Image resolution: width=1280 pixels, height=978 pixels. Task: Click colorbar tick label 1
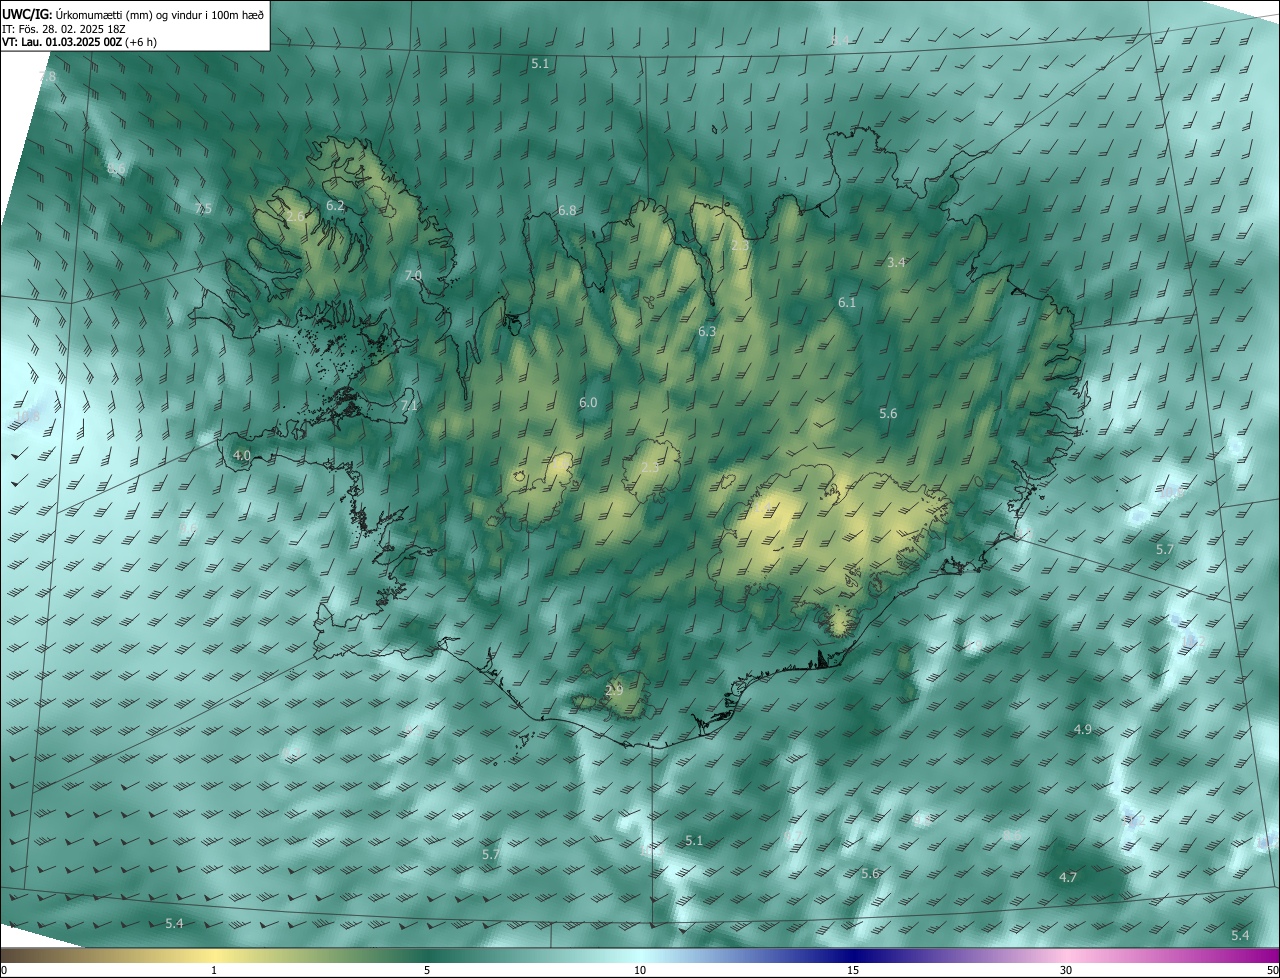tap(214, 971)
